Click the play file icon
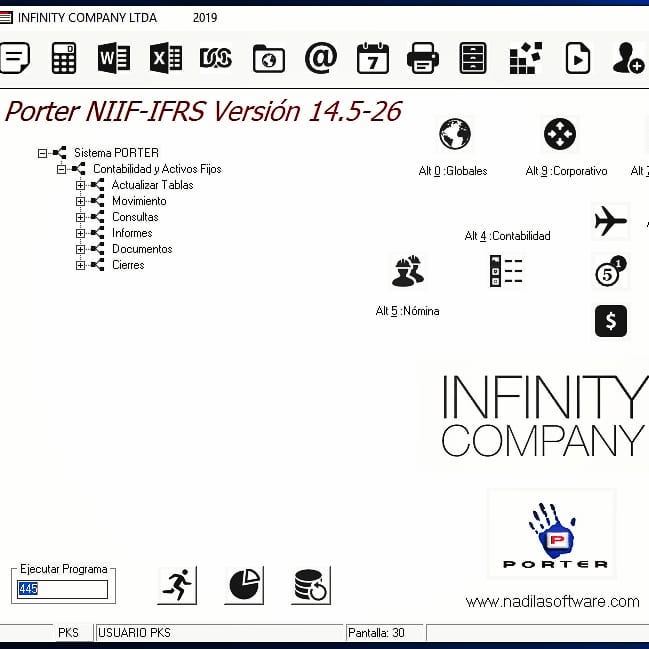This screenshot has width=649, height=649. (x=578, y=58)
